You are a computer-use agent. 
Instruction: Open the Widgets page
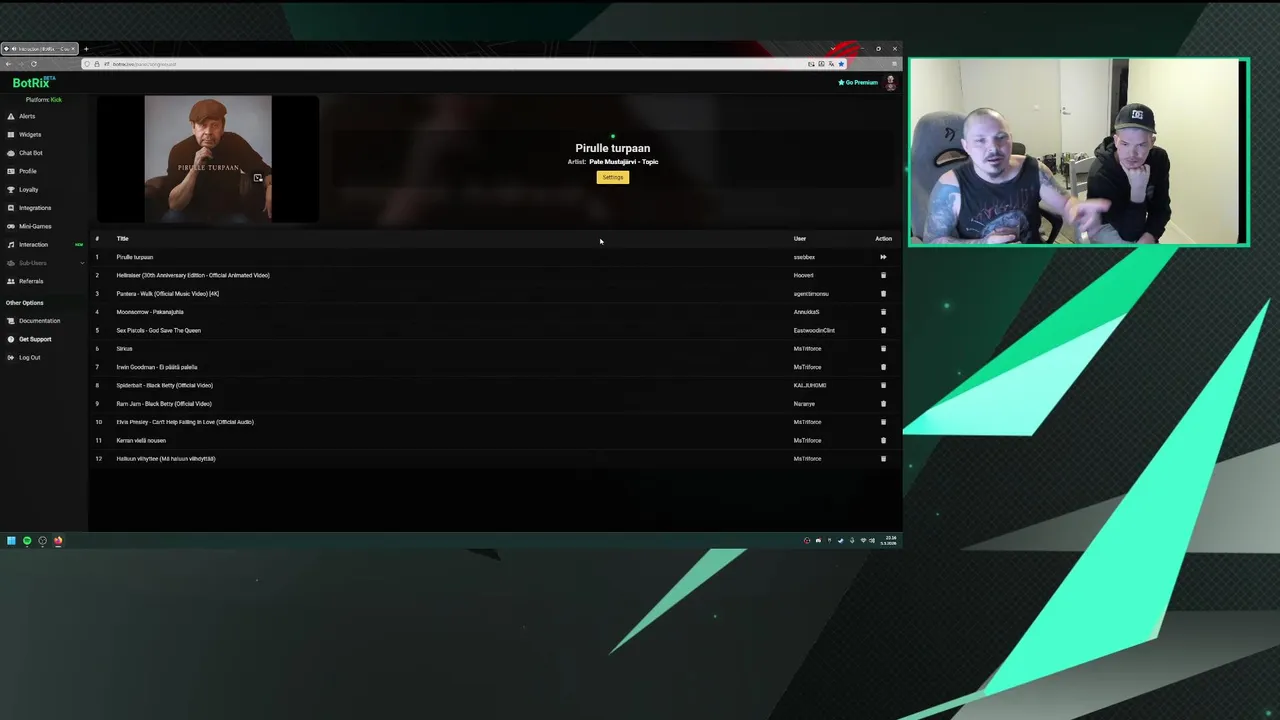(x=30, y=134)
